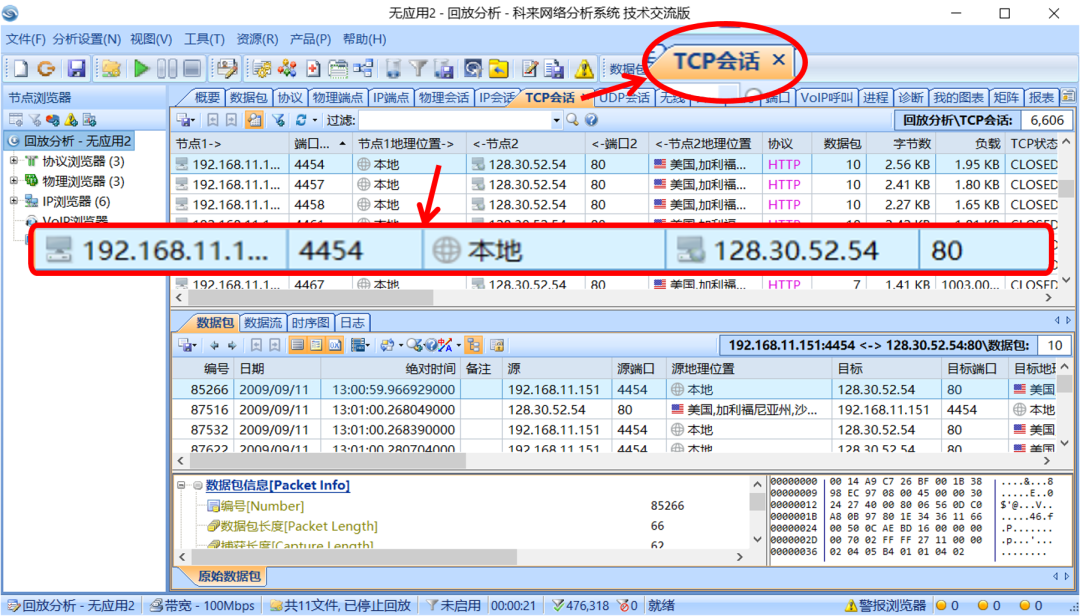Toggle the packet decode view button

point(316,345)
